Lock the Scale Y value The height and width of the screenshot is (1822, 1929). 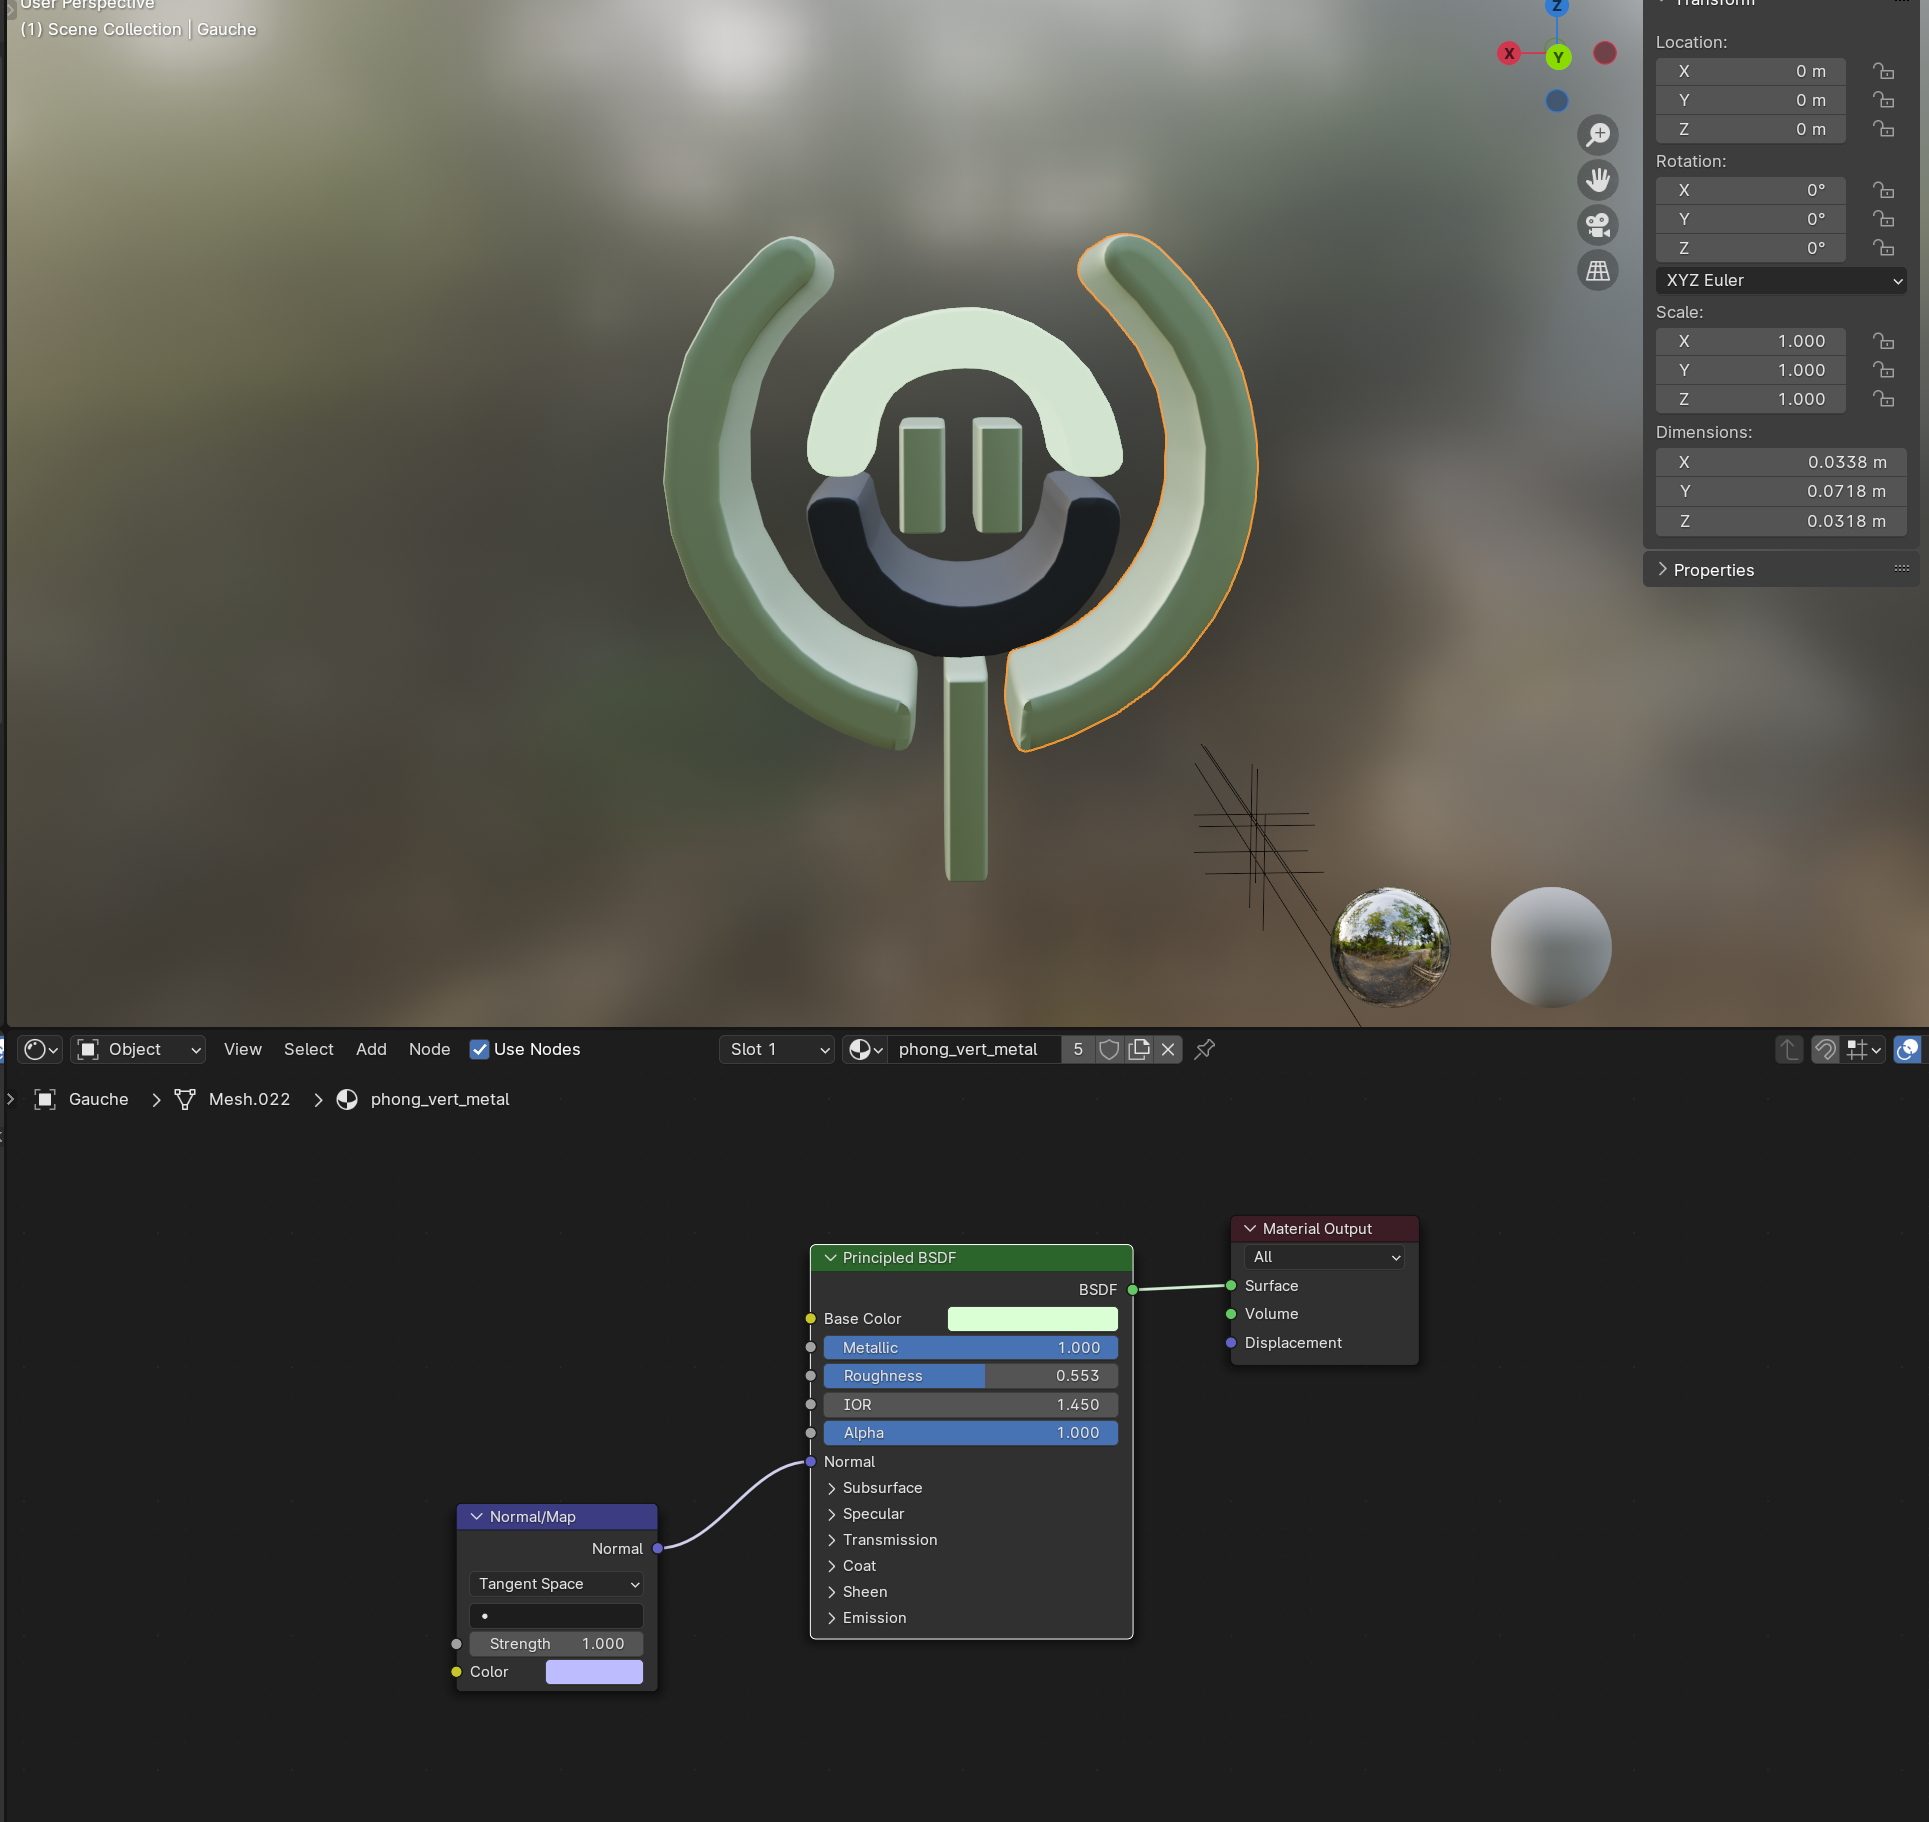(x=1883, y=370)
